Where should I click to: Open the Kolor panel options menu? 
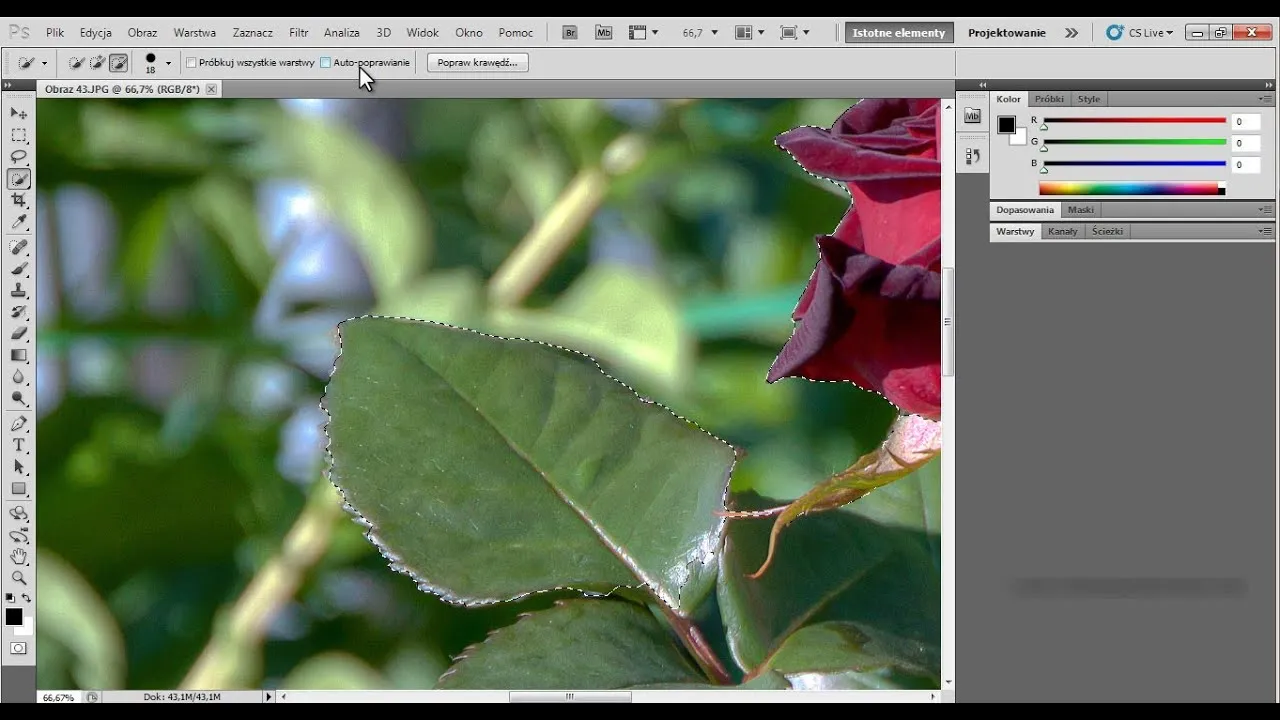1265,99
